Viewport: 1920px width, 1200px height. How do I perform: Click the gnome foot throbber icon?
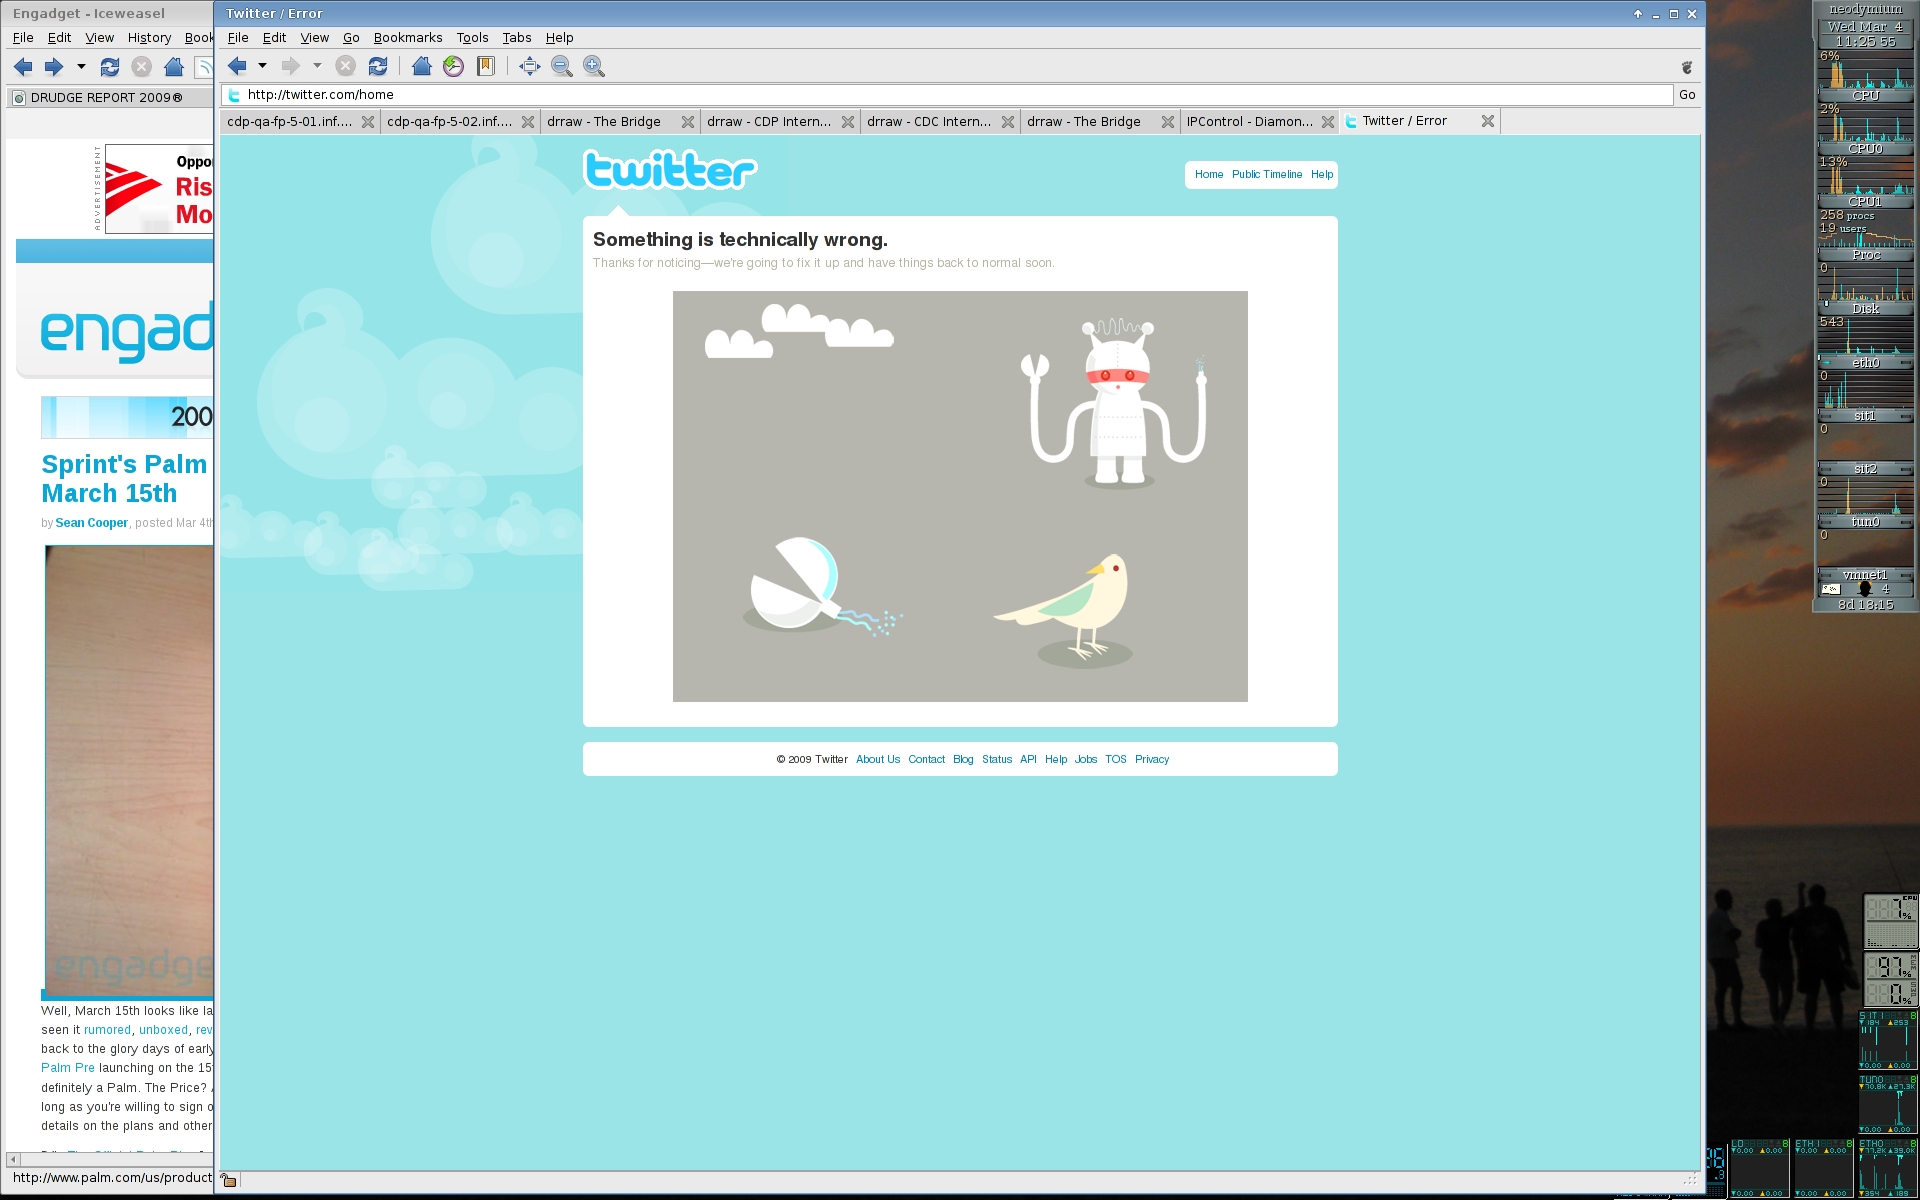[1687, 67]
